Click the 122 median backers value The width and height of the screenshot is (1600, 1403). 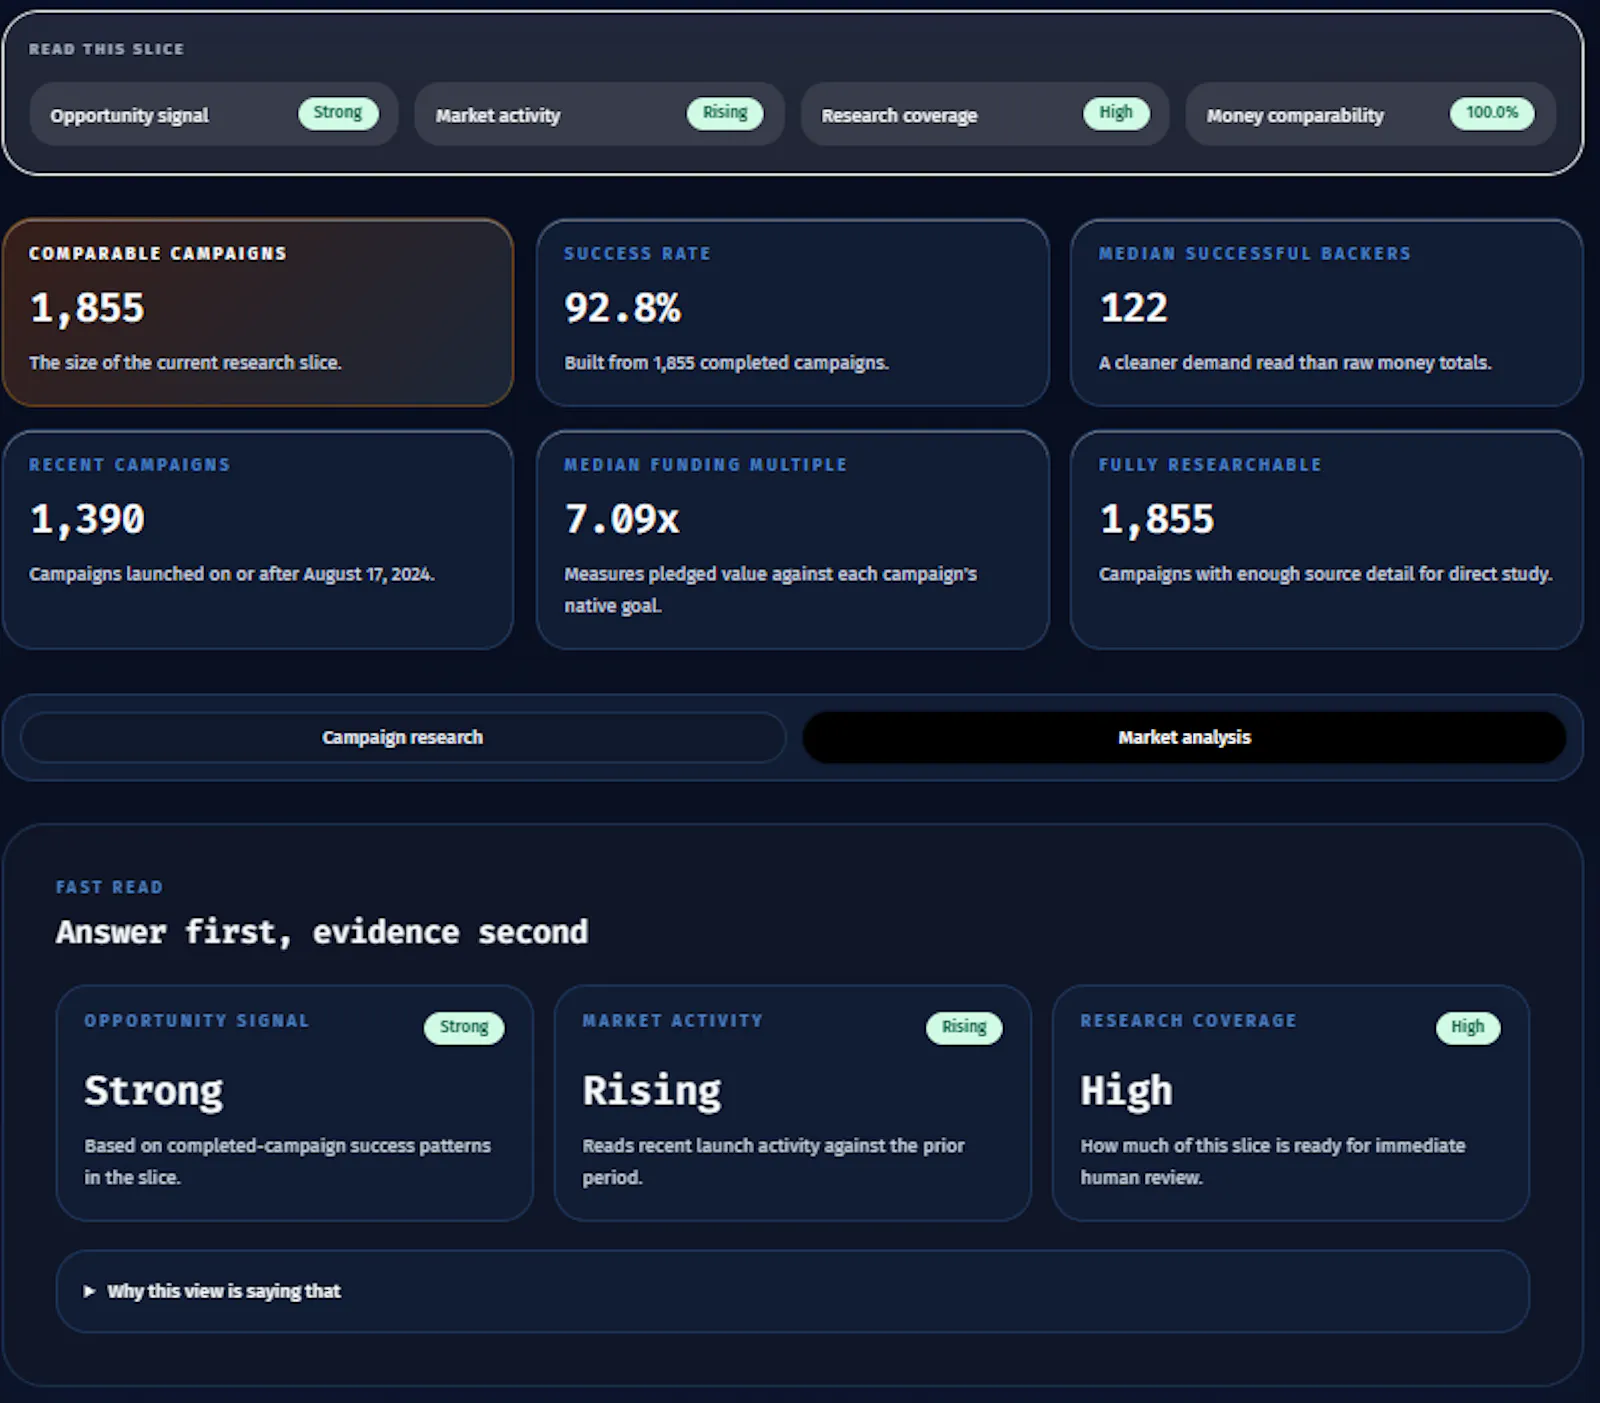(1134, 308)
